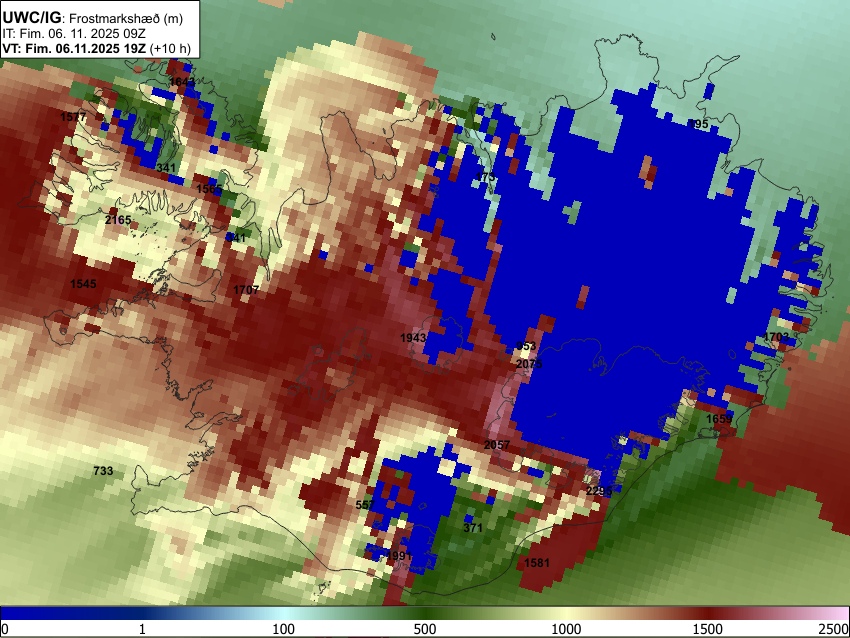Select the 1707 label on the map
The width and height of the screenshot is (850, 638).
click(x=246, y=290)
